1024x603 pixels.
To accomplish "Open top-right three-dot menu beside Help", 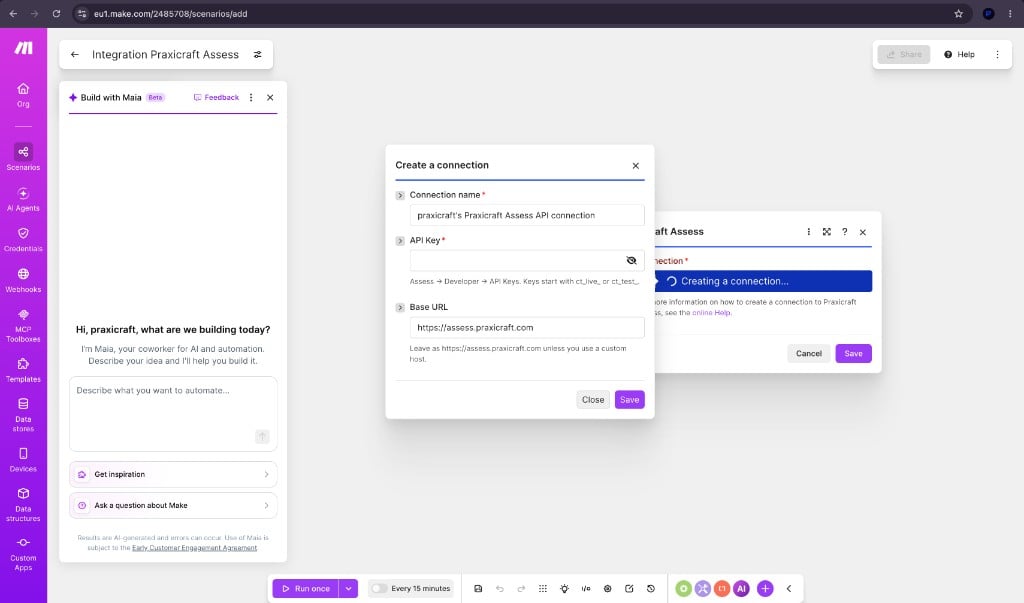I will tap(997, 55).
